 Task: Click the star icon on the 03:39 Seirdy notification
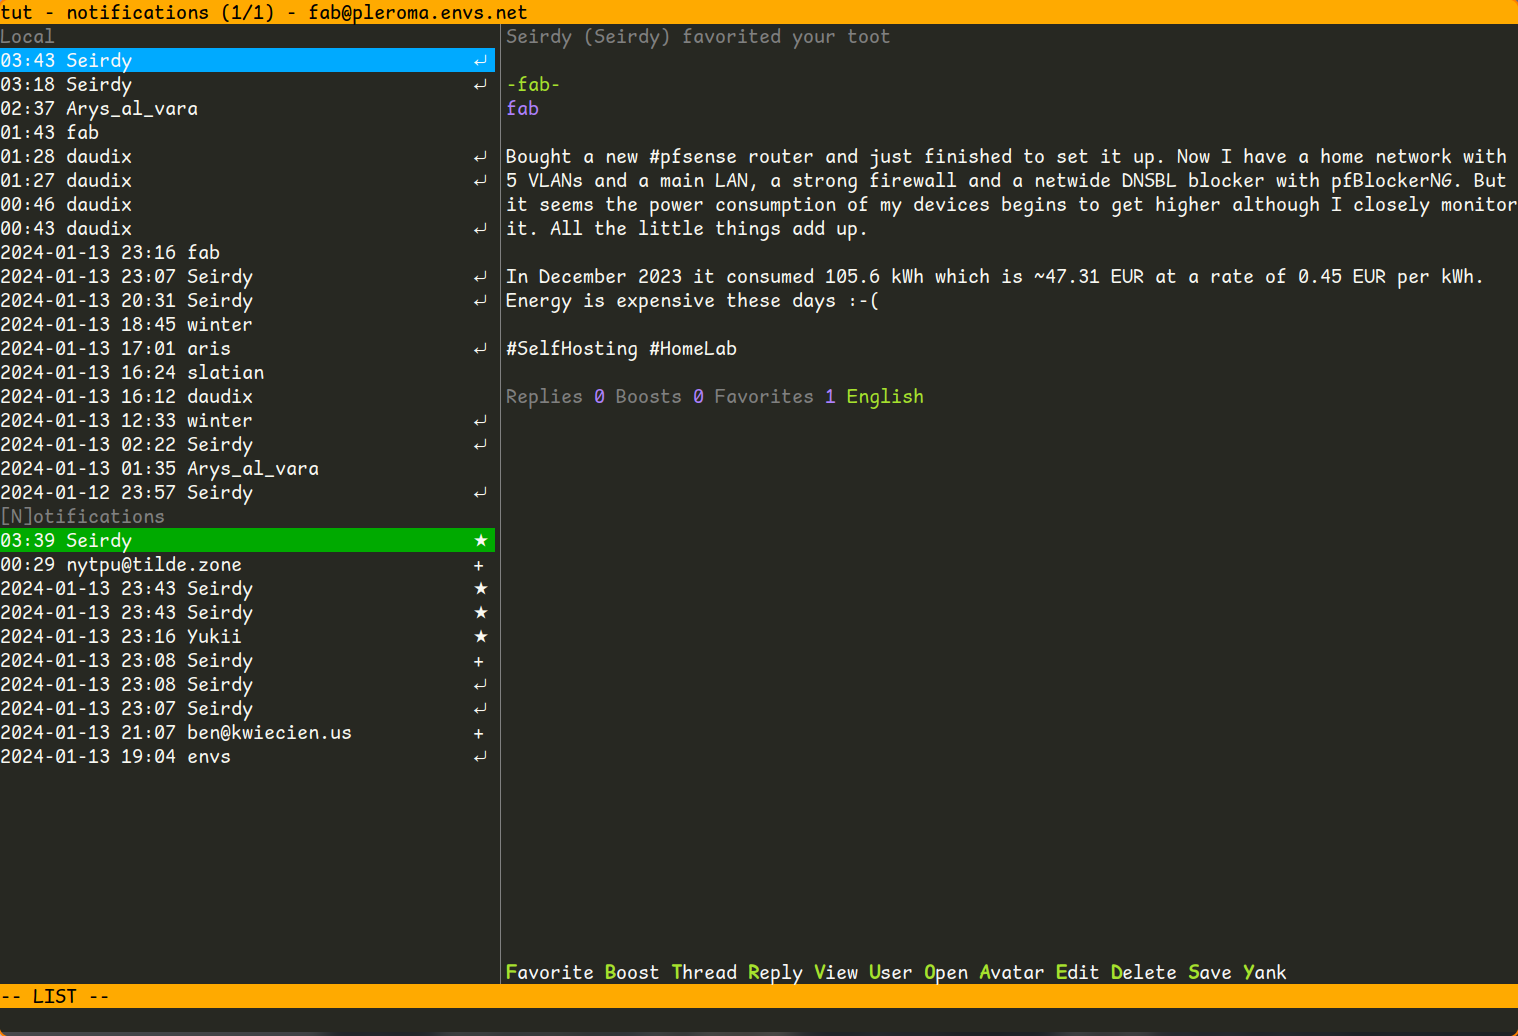pyautogui.click(x=480, y=540)
